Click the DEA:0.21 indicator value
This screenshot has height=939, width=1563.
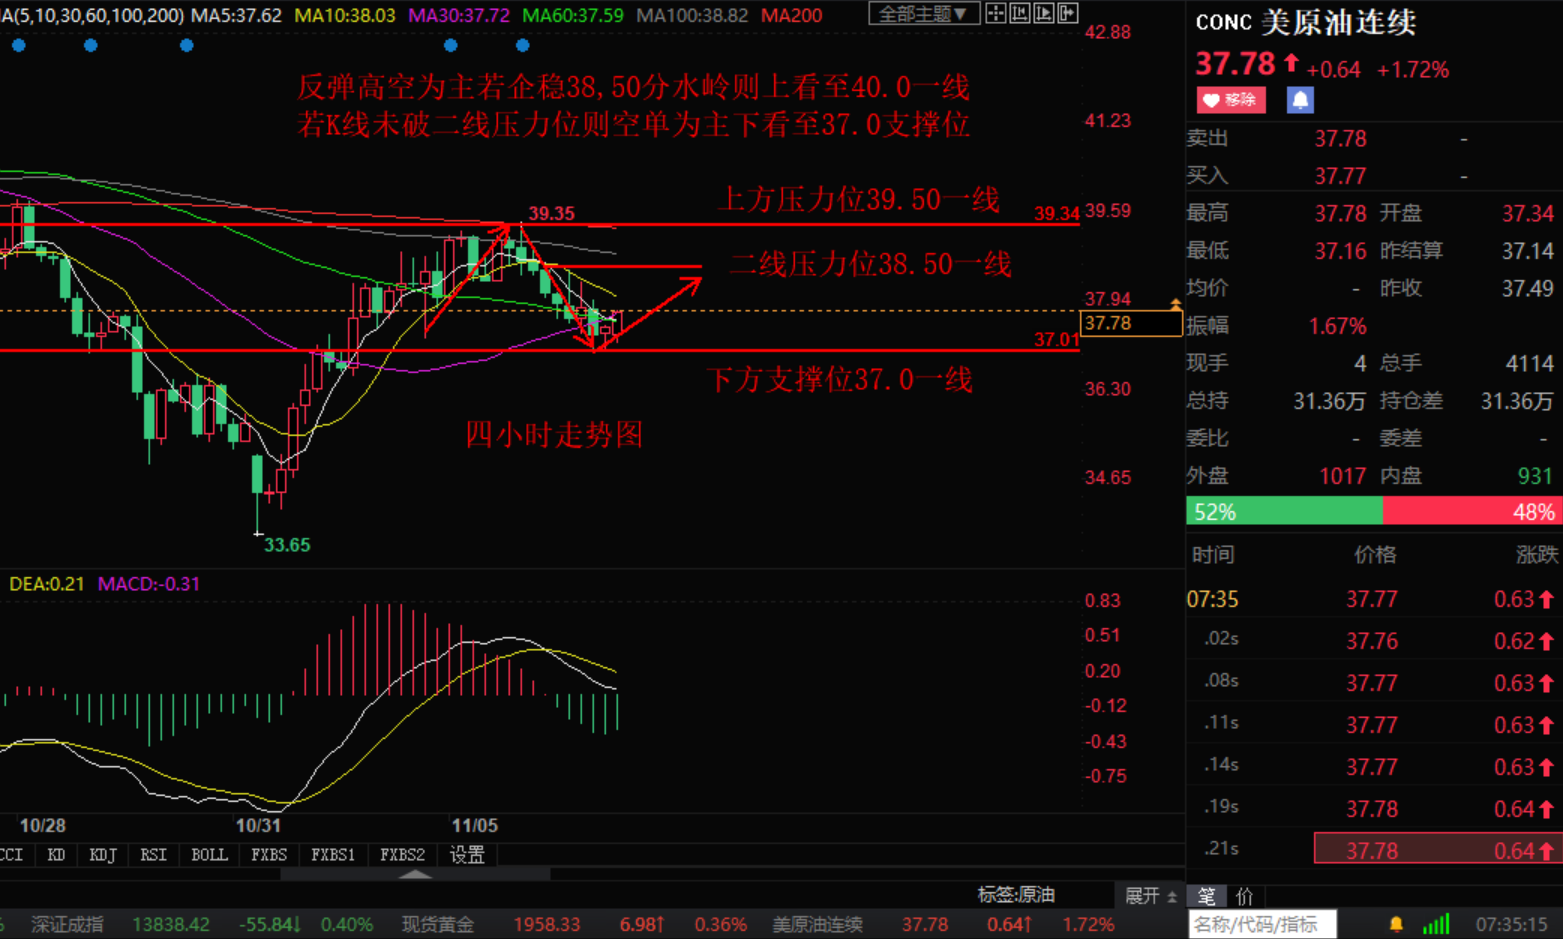click(47, 584)
